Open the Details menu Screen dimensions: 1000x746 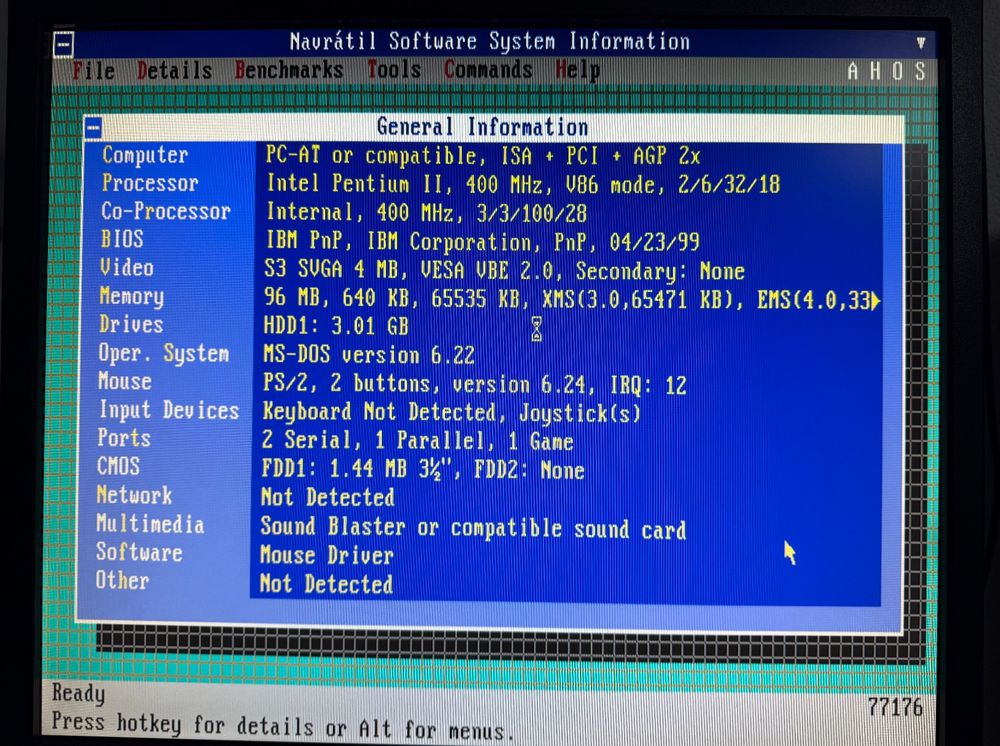[174, 70]
